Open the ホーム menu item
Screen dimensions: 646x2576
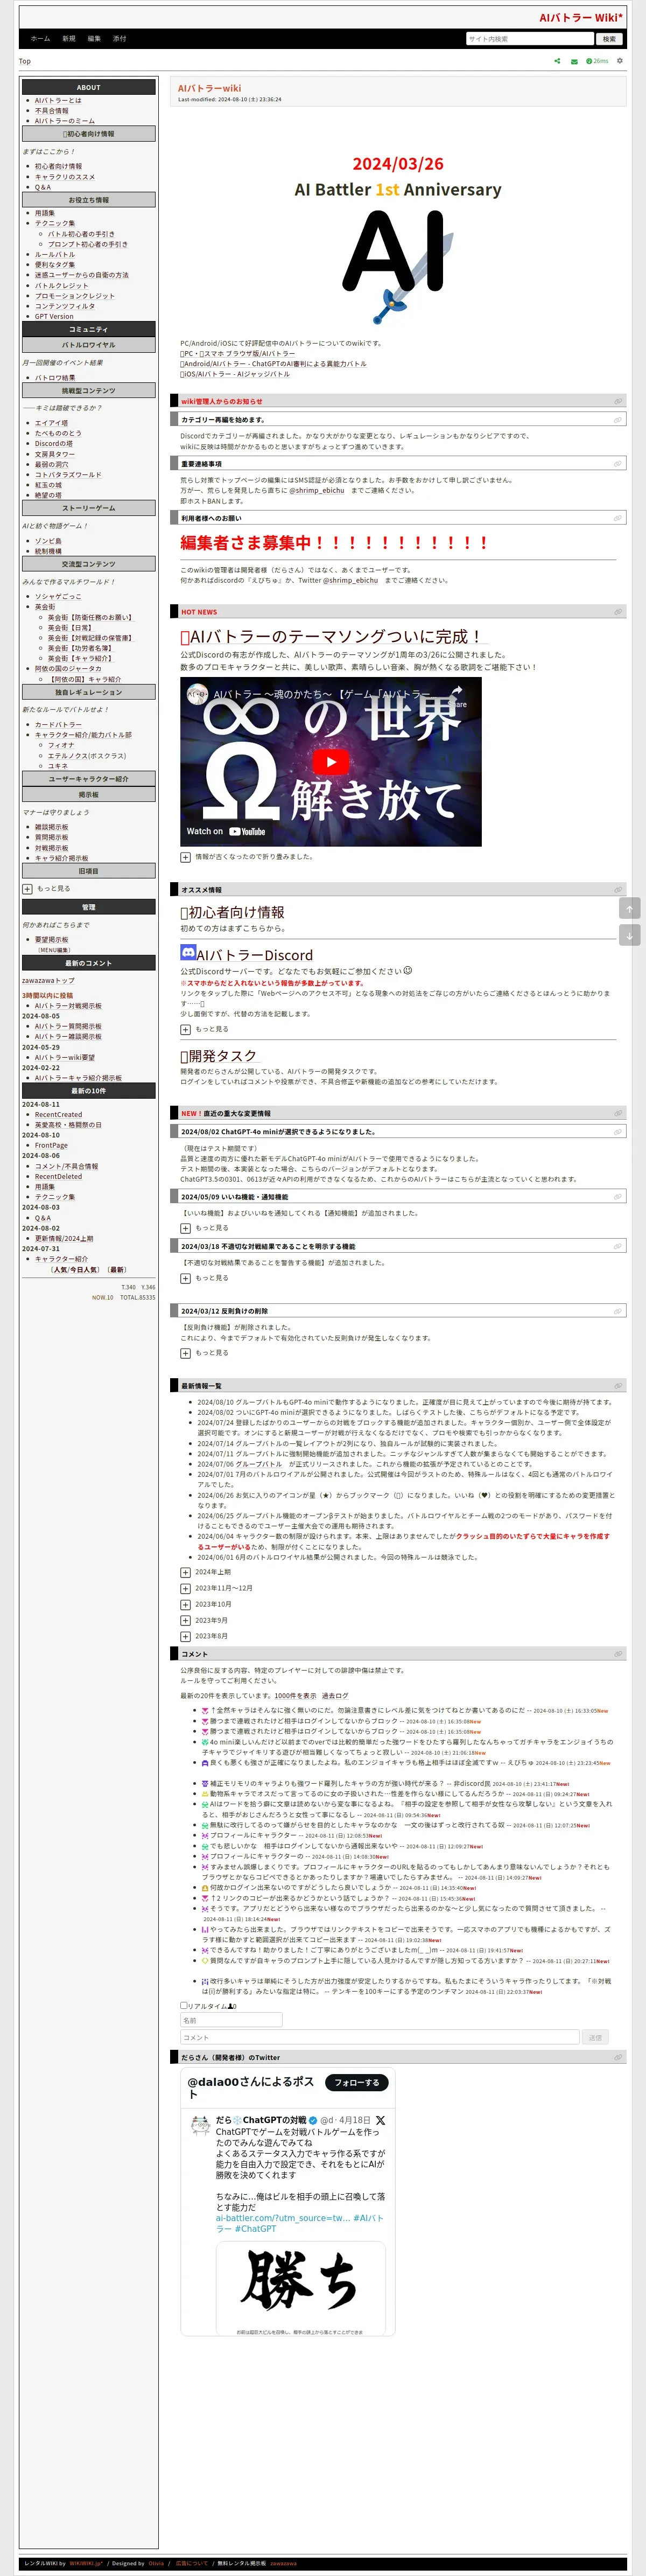(40, 39)
